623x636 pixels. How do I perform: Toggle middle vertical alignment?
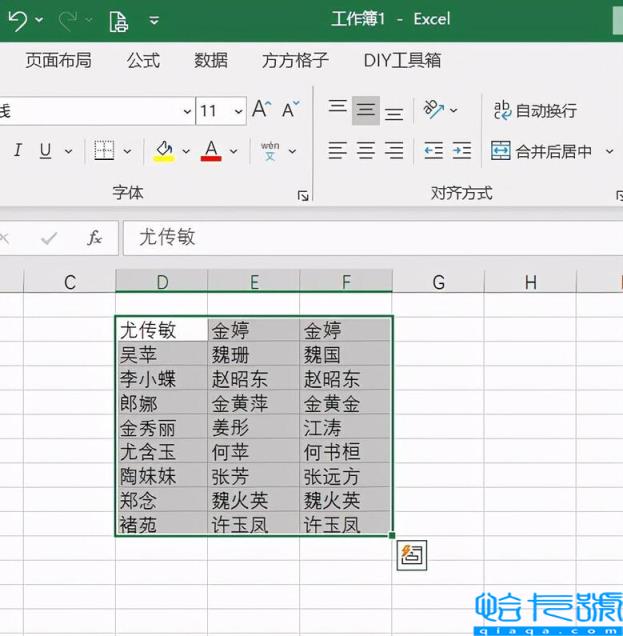tap(366, 110)
